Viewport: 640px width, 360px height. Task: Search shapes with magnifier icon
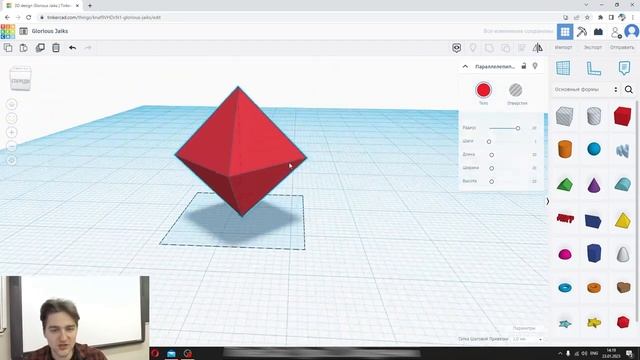pyautogui.click(x=629, y=89)
